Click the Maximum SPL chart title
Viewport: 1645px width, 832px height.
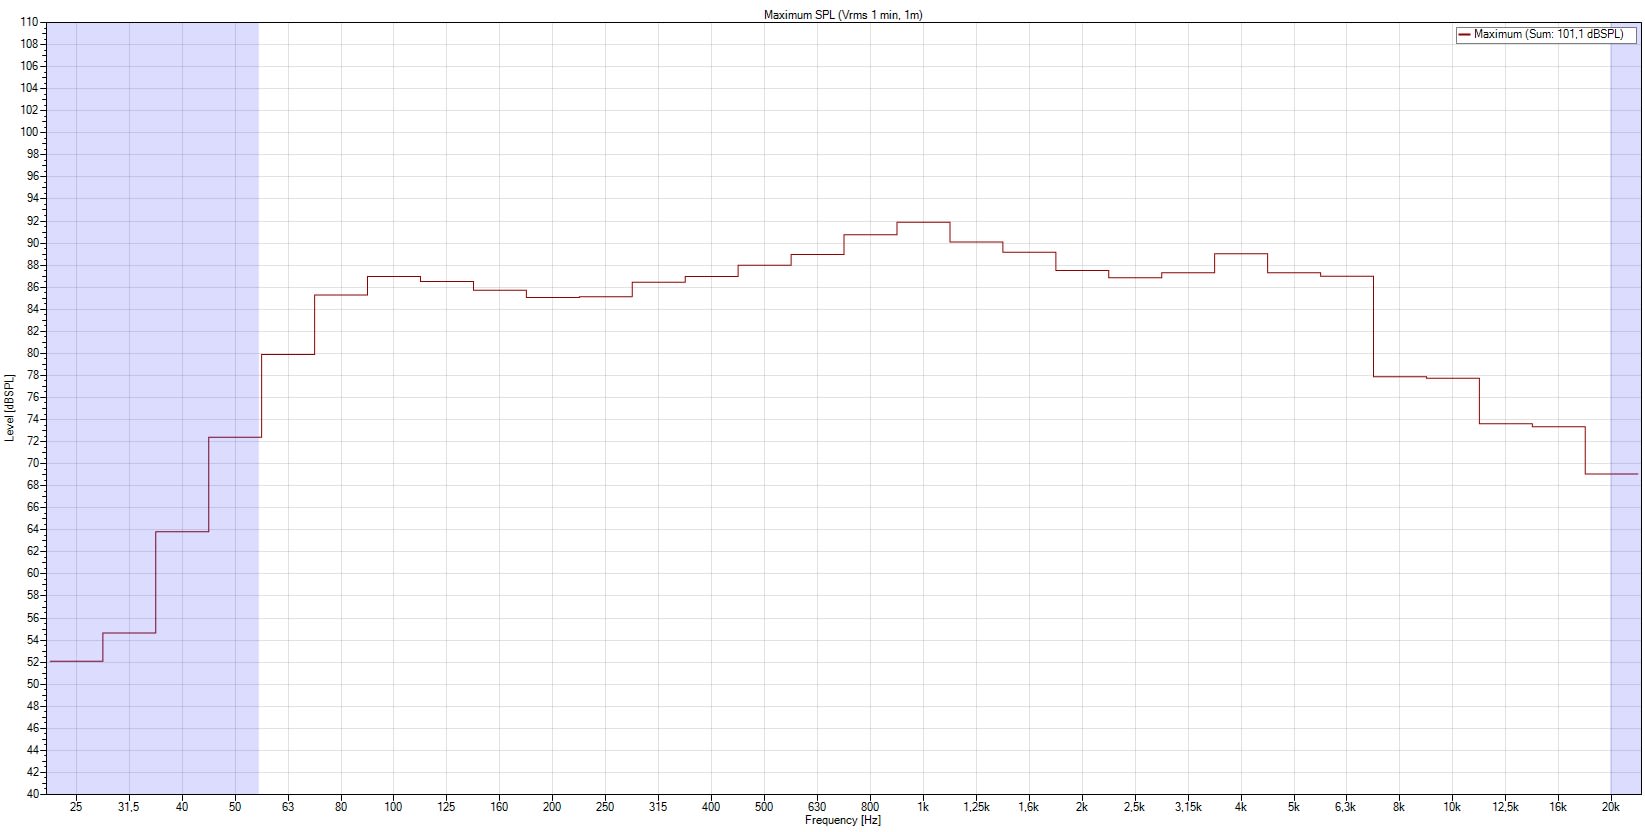coord(842,15)
